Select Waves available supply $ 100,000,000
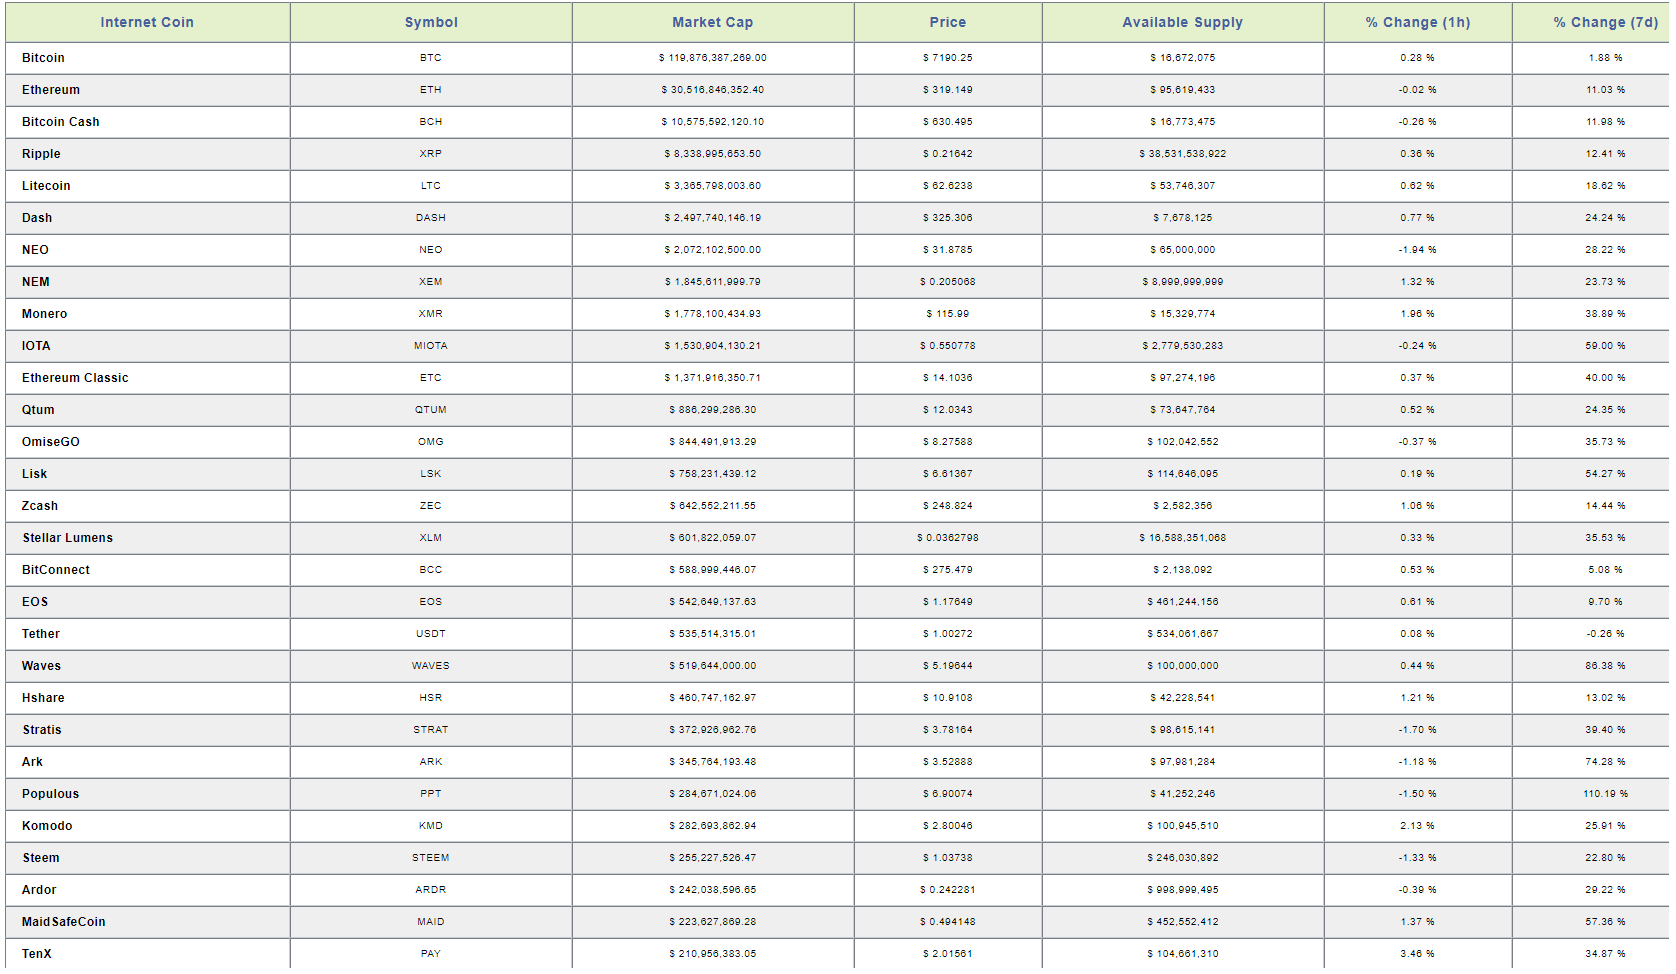1676x974 pixels. pyautogui.click(x=1183, y=666)
